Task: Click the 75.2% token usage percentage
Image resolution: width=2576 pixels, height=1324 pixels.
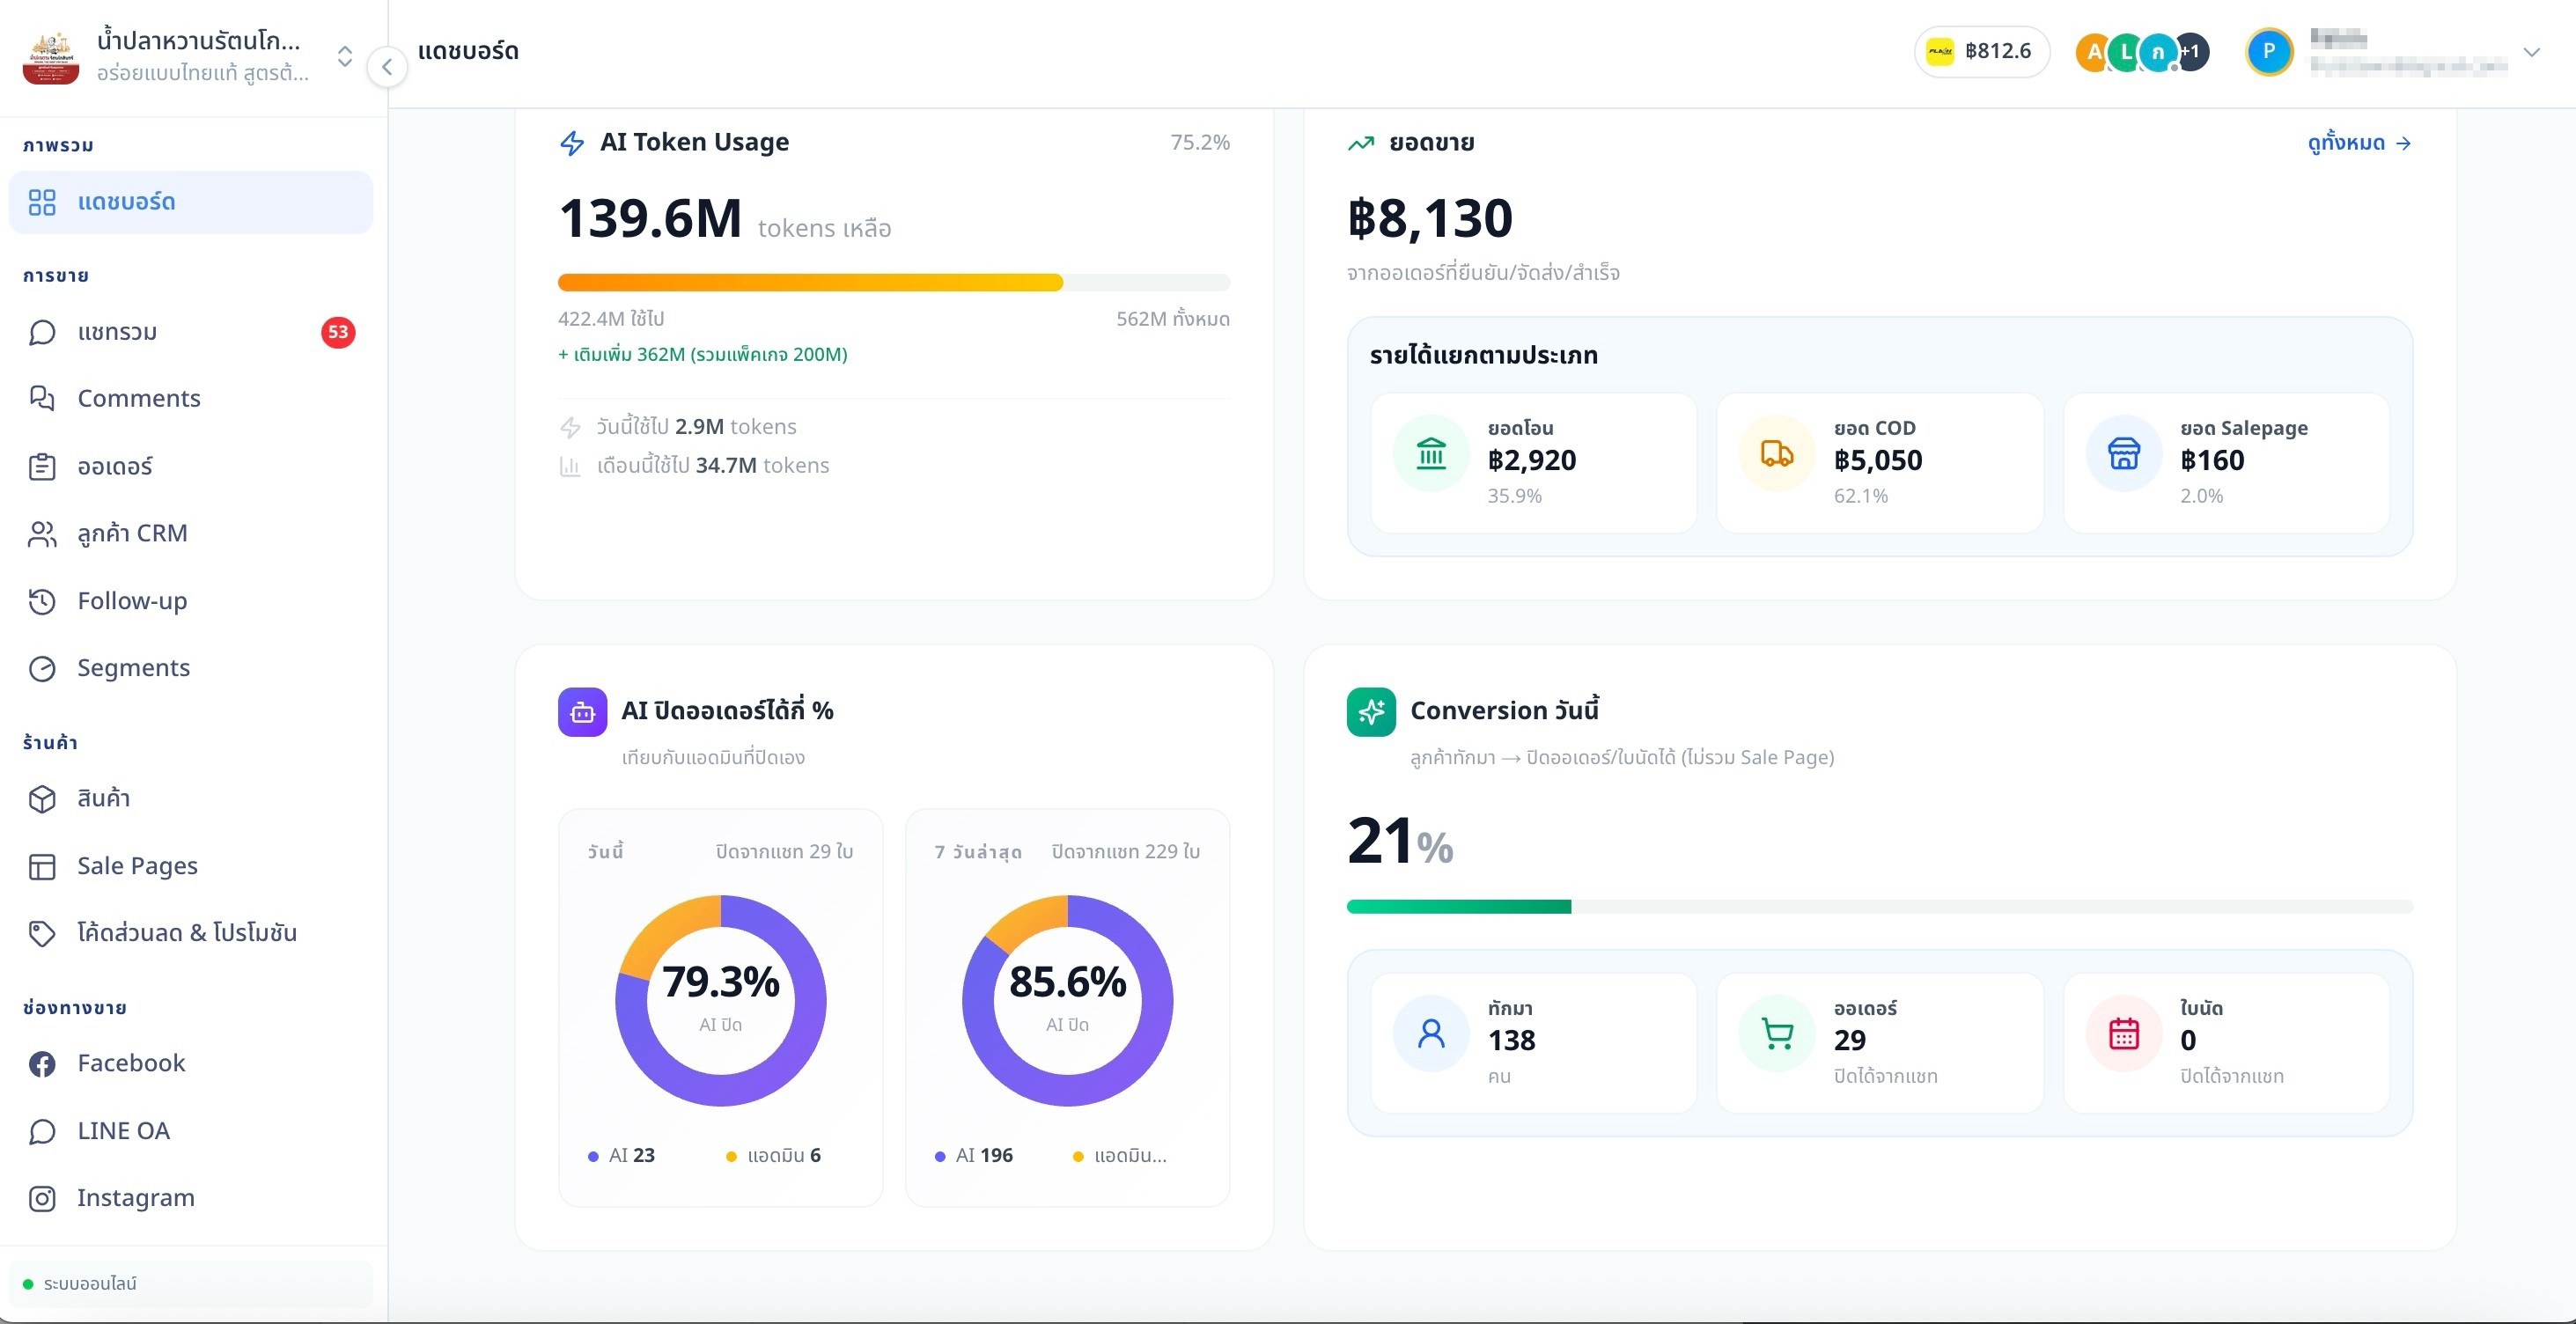Action: pos(1200,143)
